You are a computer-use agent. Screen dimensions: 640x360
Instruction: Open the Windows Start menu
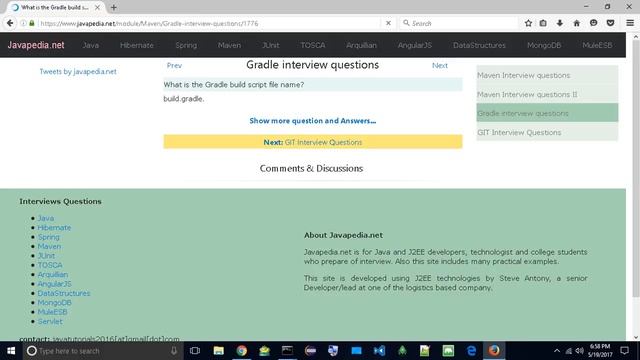tap(11, 351)
